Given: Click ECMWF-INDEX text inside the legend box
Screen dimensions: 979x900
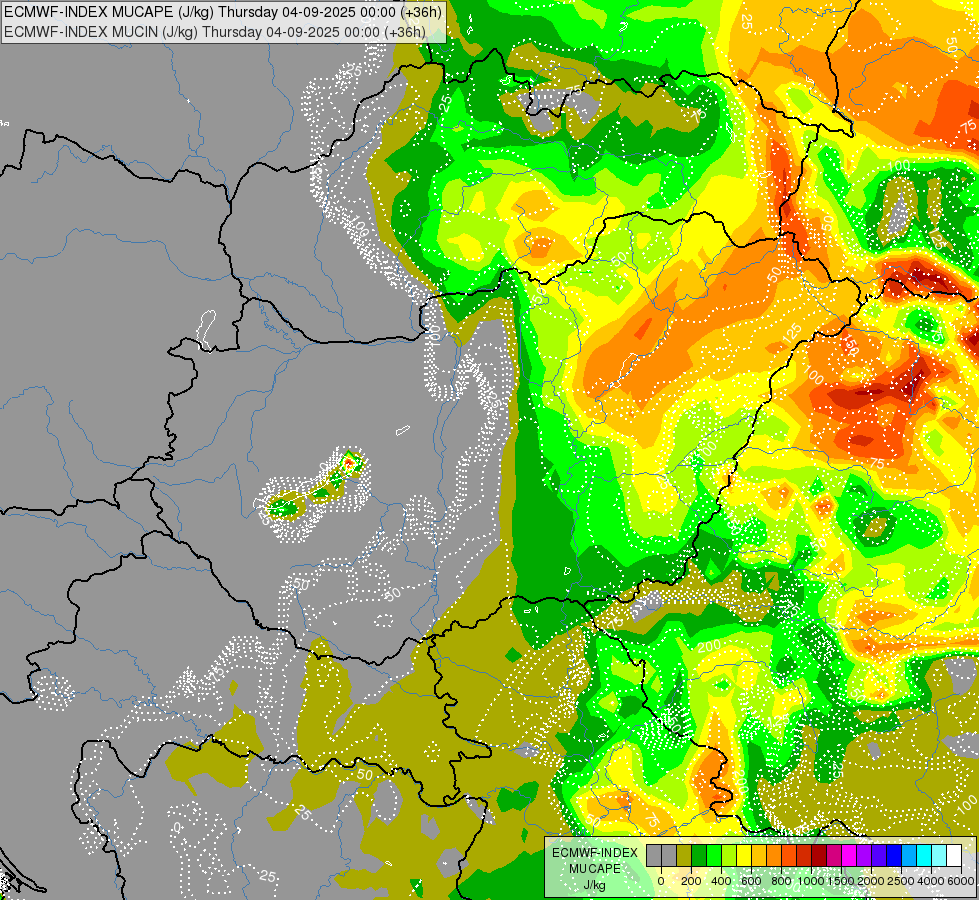Looking at the screenshot, I should point(595,853).
